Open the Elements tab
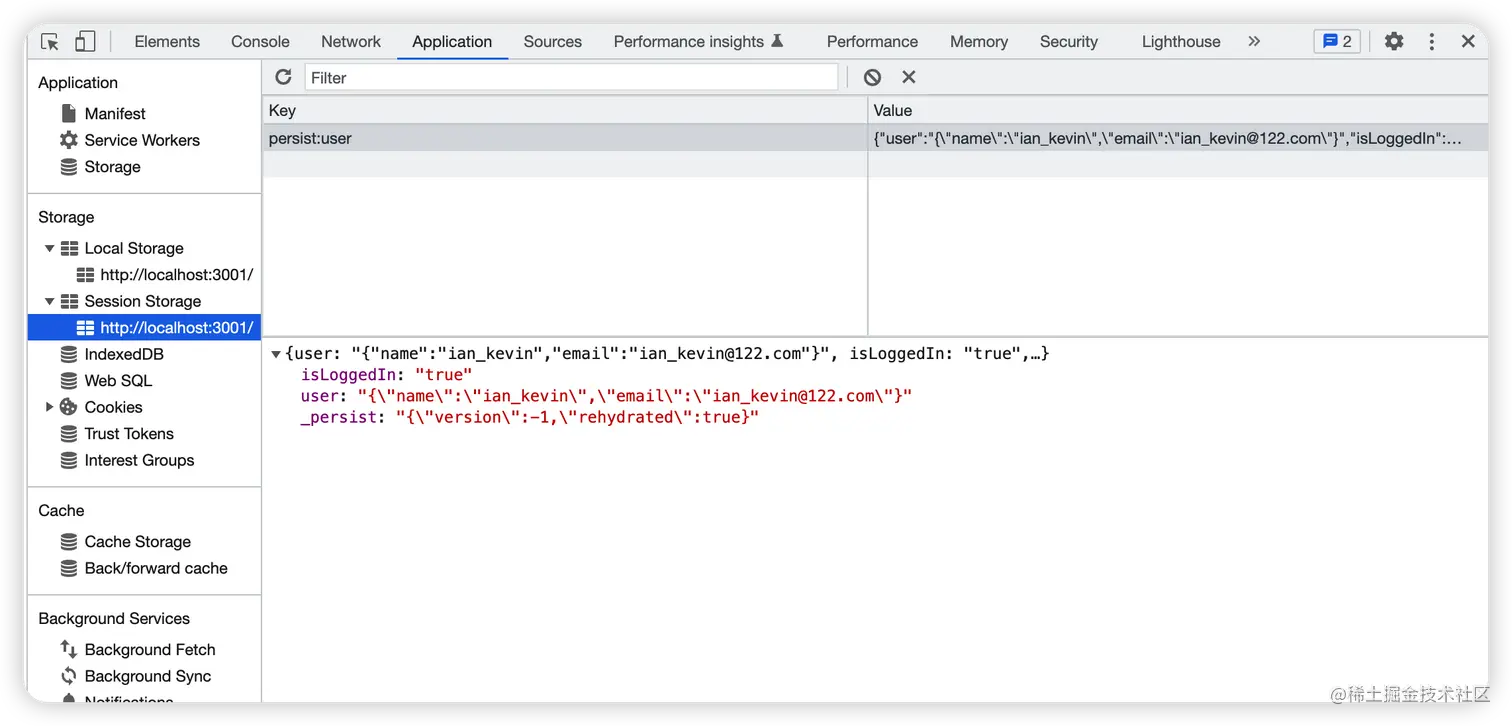This screenshot has height=726, width=1512. coord(167,41)
